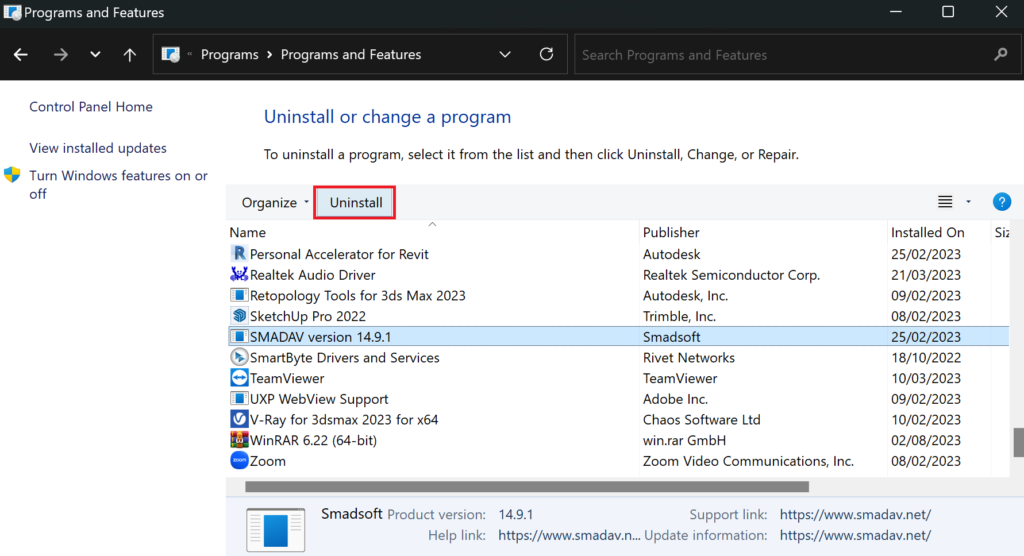This screenshot has height=556, width=1024.
Task: Click the Programs and Features title icon
Action: [x=12, y=12]
